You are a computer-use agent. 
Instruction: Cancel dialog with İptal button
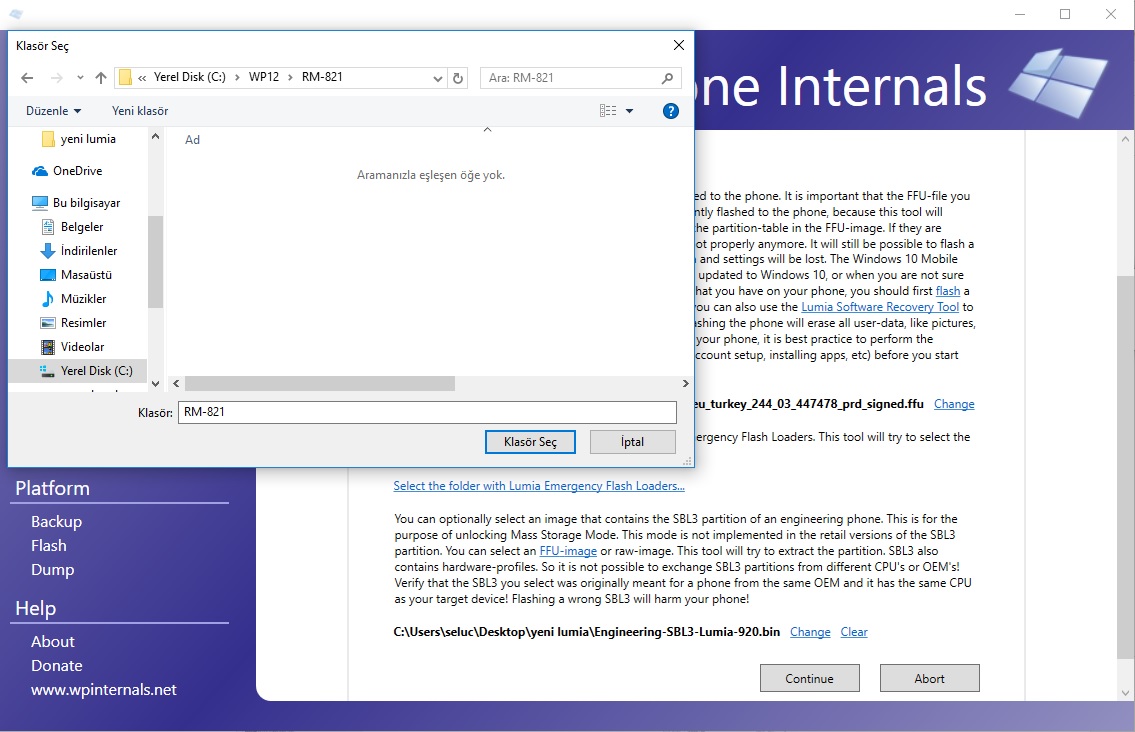click(x=633, y=442)
